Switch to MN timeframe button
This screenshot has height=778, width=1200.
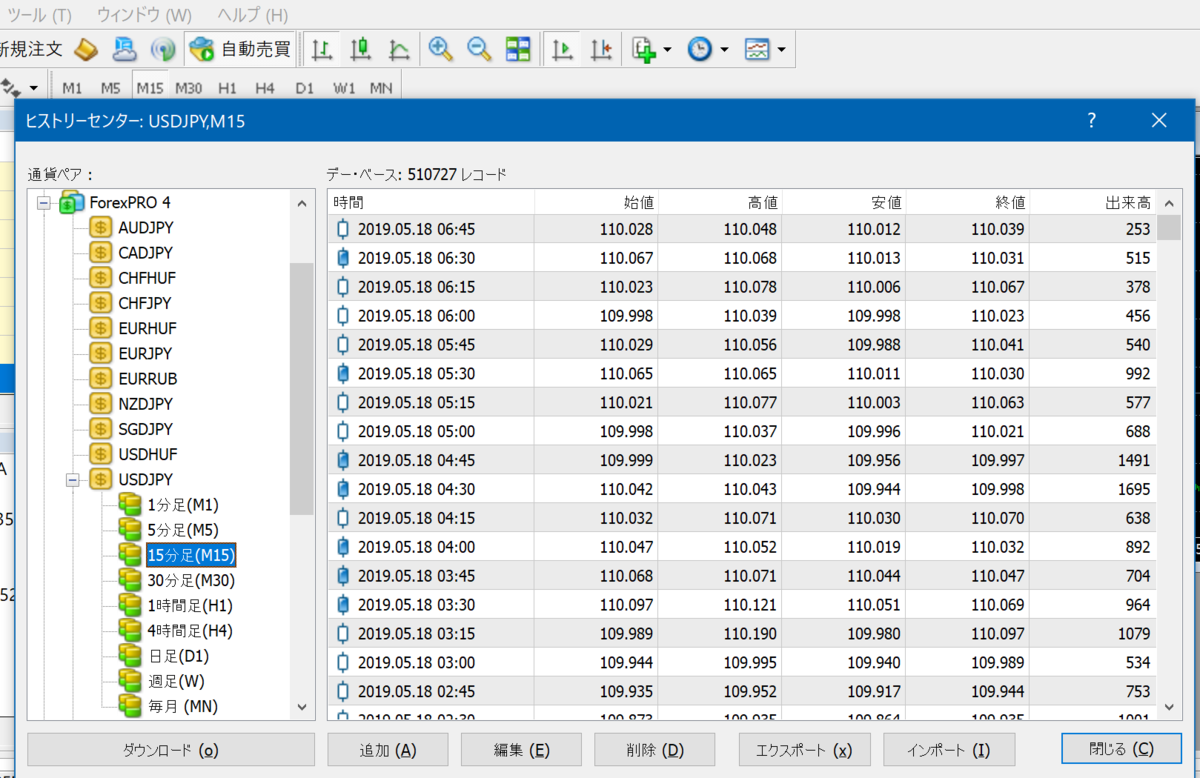381,88
